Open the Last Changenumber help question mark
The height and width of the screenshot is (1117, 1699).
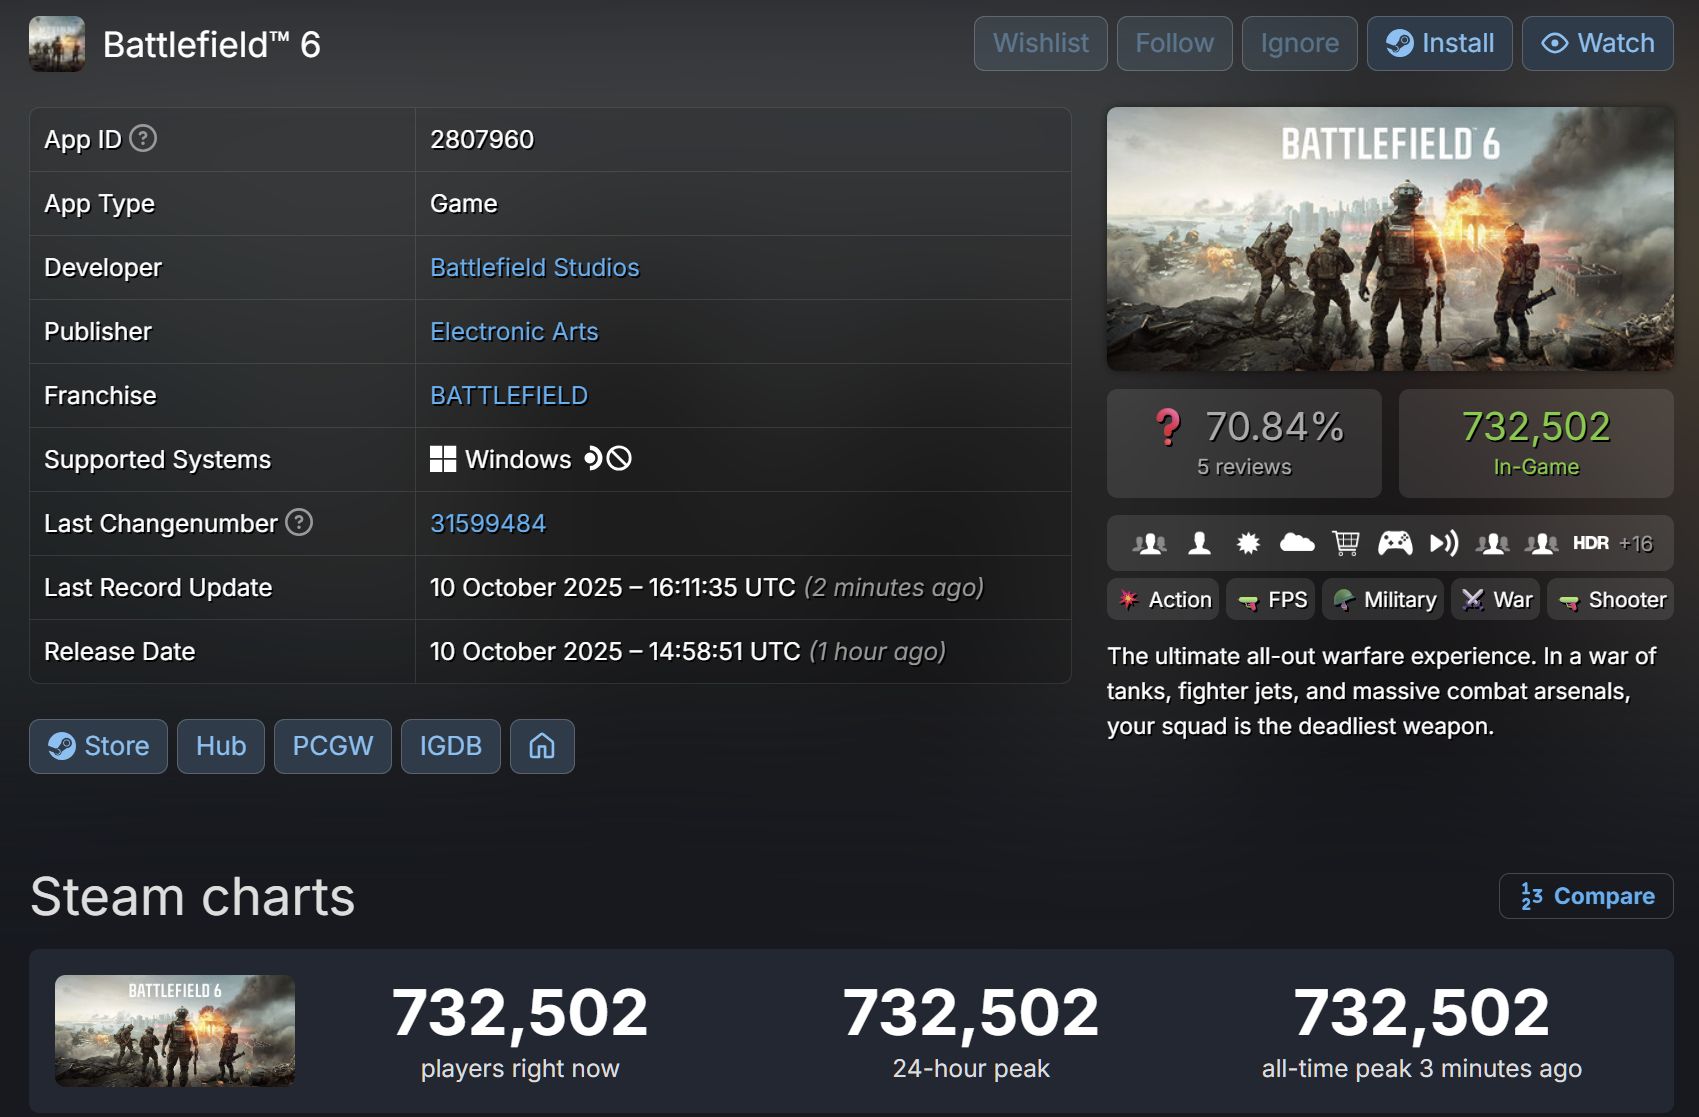click(x=299, y=522)
